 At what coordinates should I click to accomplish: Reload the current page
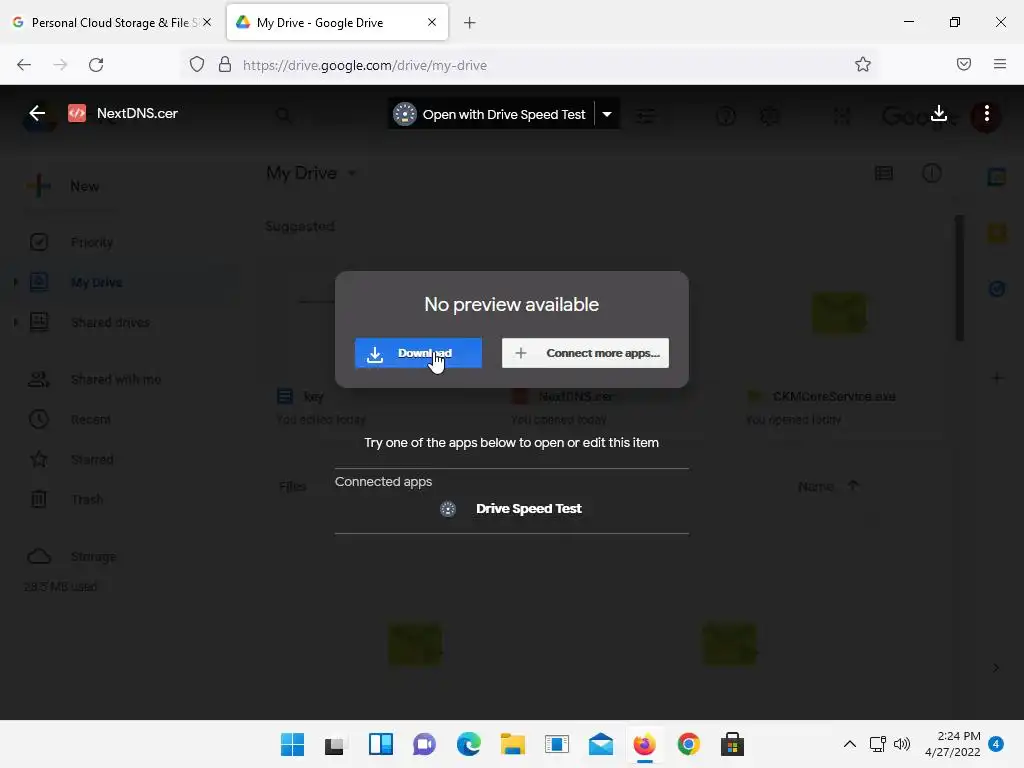coord(96,65)
